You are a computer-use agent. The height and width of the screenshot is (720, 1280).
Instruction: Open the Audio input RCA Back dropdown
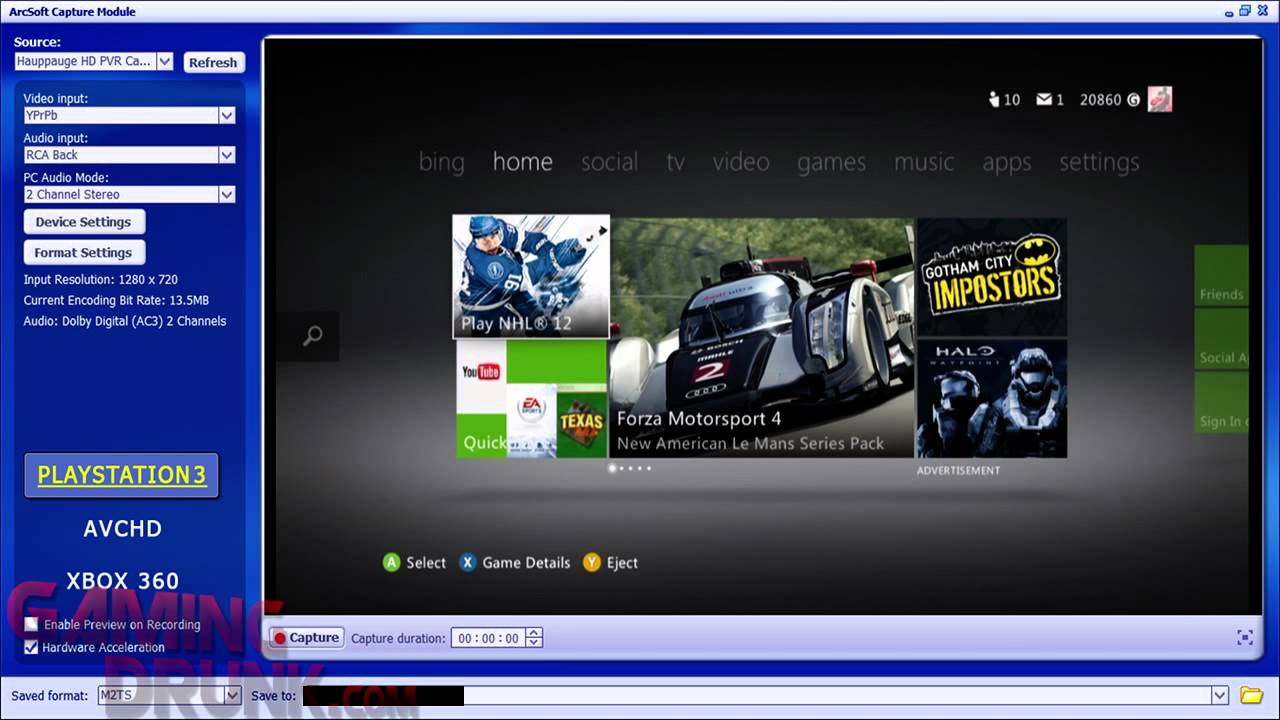pos(227,155)
